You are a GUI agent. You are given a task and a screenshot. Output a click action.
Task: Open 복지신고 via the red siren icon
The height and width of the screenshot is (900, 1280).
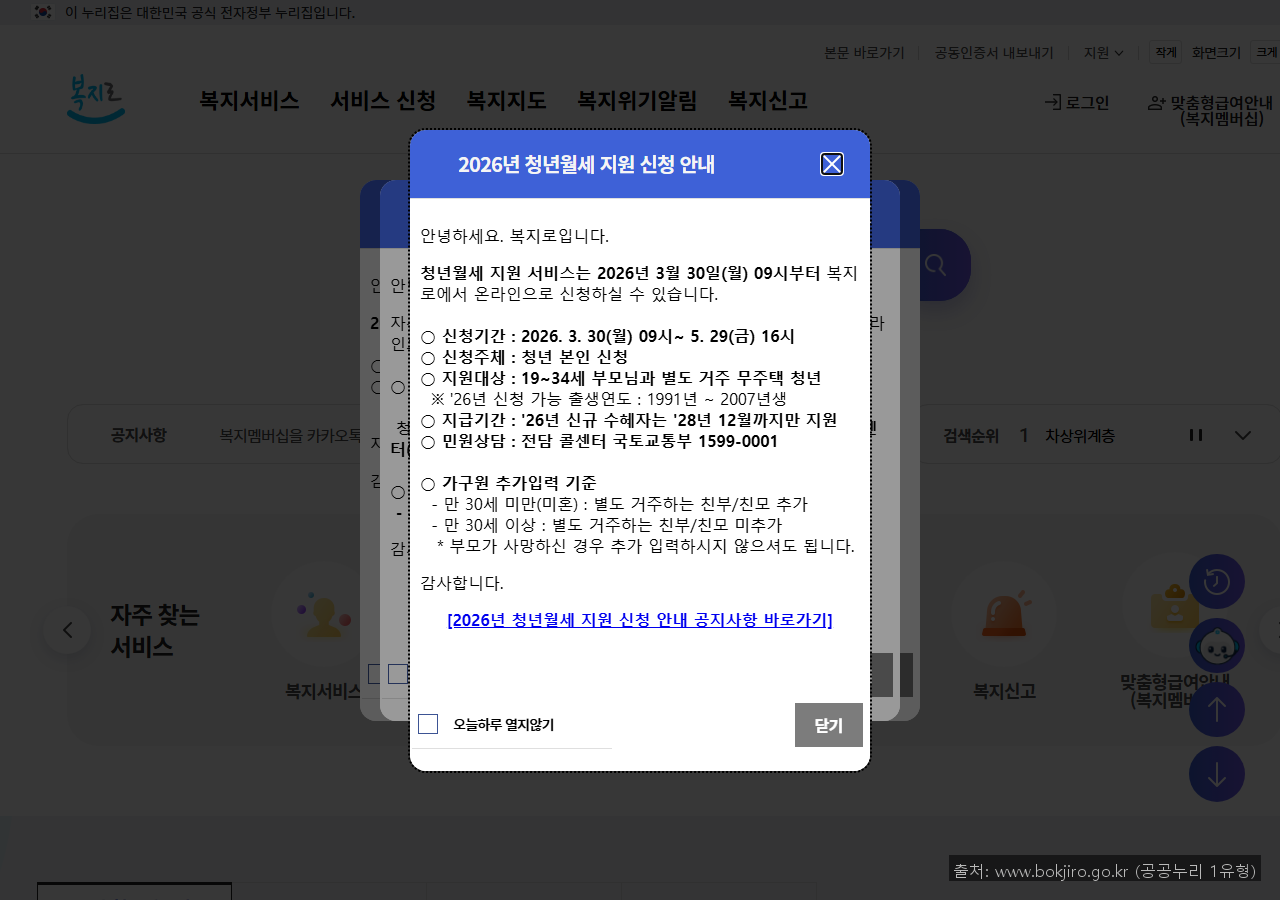point(1003,615)
